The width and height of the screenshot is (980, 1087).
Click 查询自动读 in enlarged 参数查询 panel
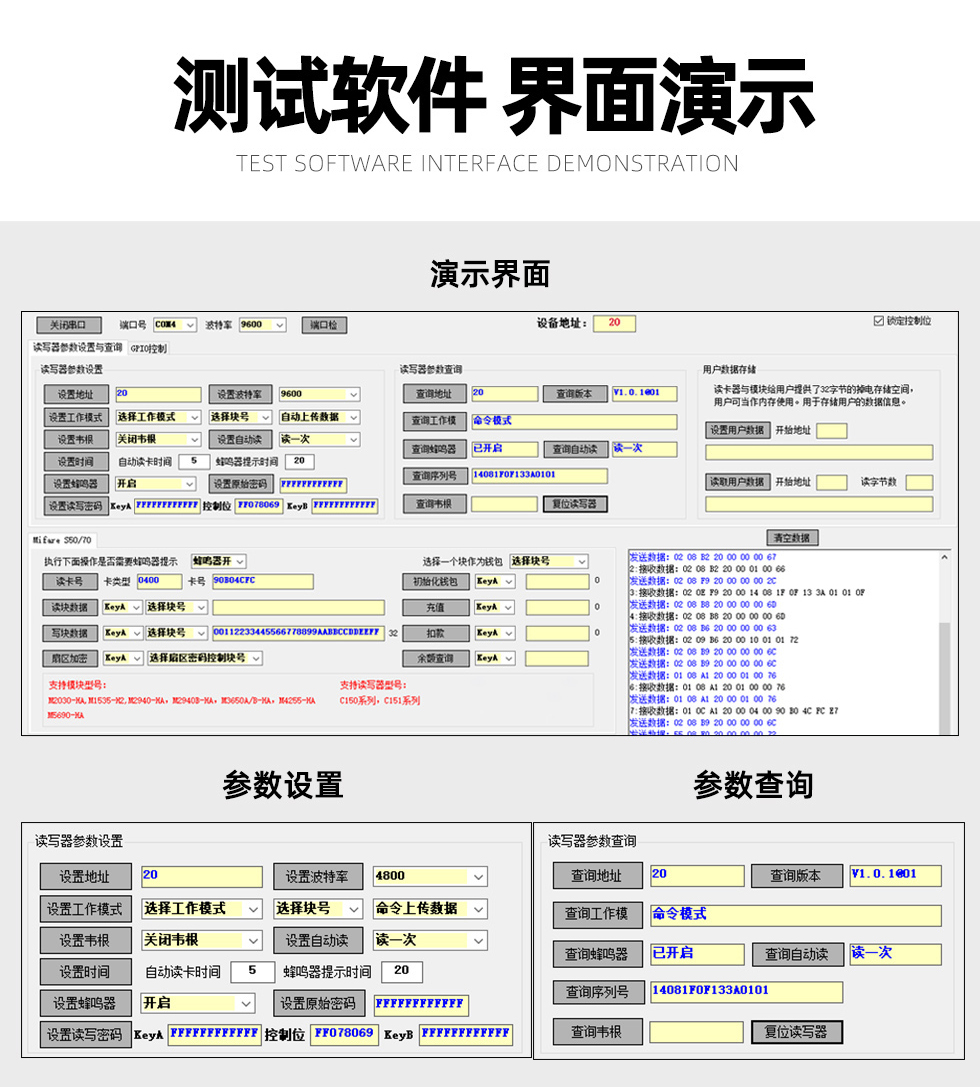click(x=798, y=955)
